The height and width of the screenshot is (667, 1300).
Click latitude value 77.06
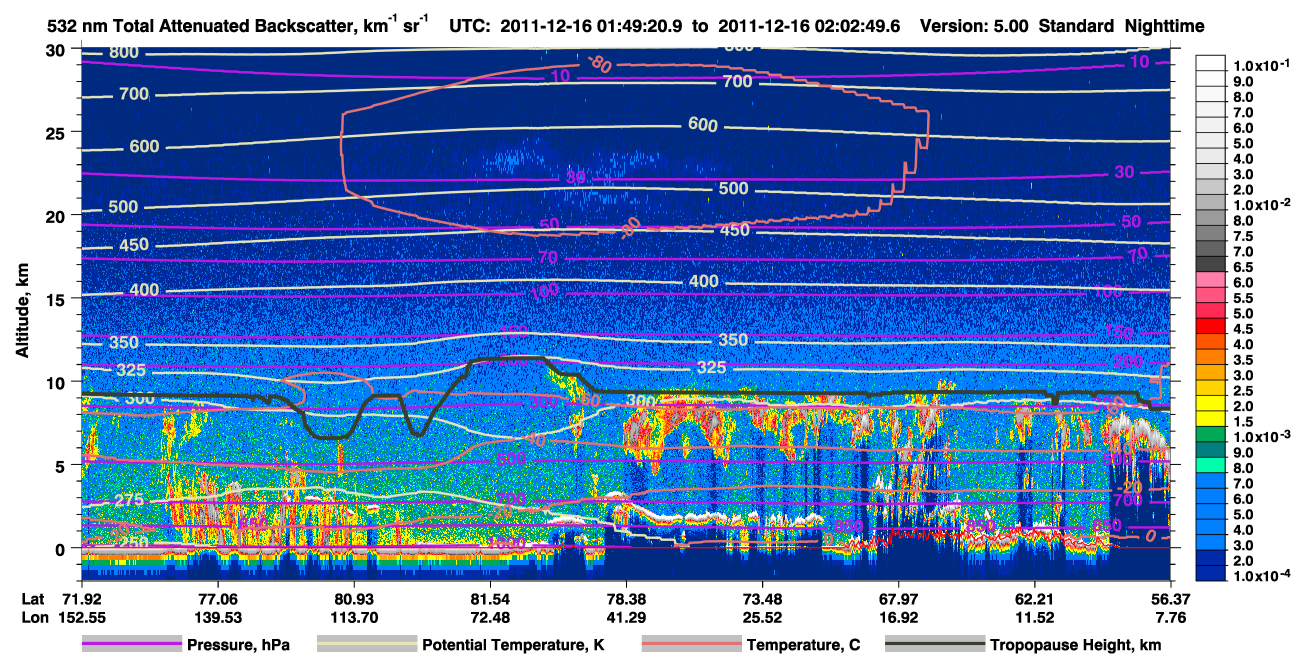coord(217,598)
